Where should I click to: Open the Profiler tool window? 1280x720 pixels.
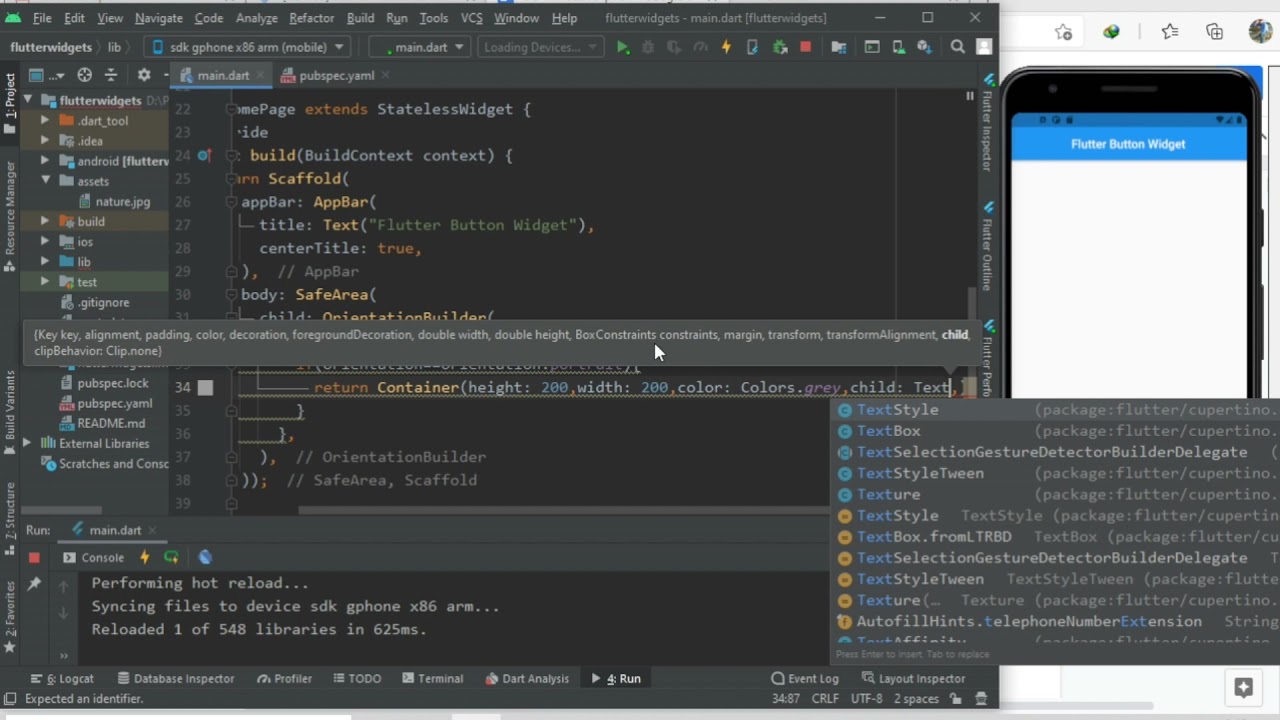click(284, 679)
